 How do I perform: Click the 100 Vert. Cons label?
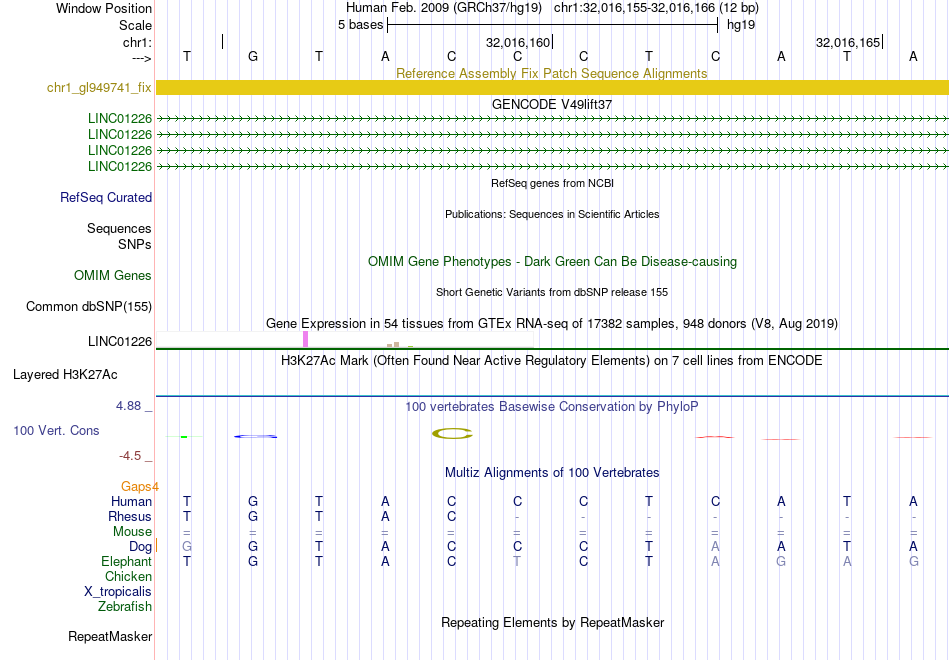coord(56,430)
